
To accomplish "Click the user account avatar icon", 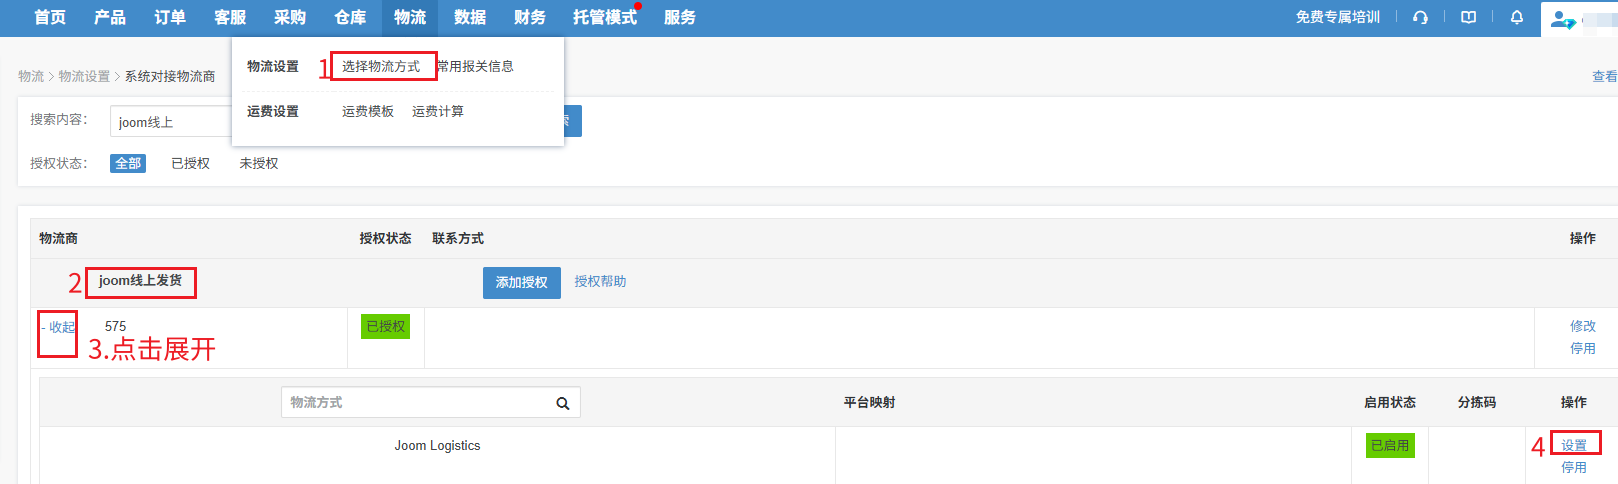I will pos(1562,19).
